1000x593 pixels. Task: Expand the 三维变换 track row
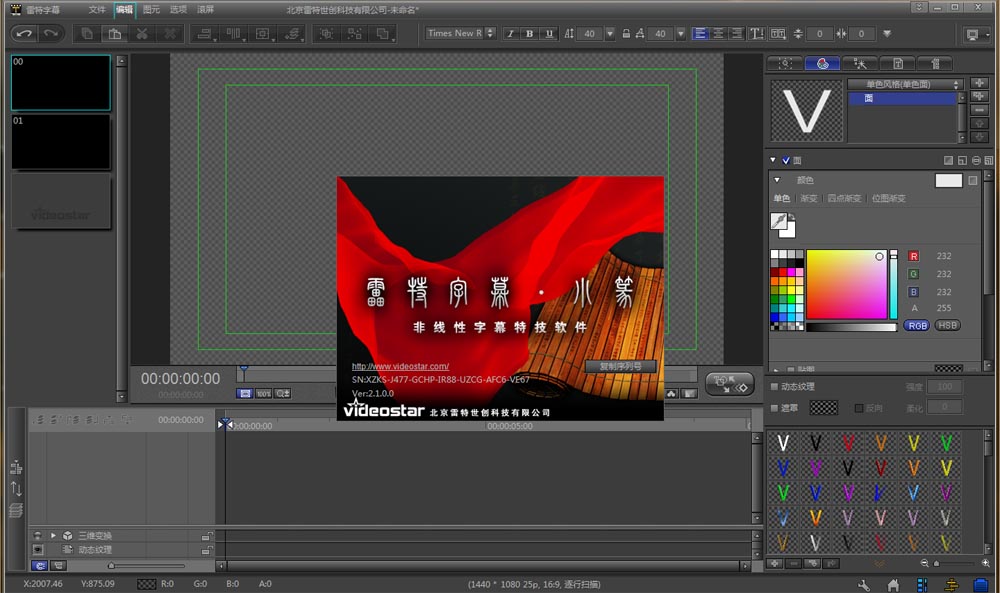click(54, 536)
